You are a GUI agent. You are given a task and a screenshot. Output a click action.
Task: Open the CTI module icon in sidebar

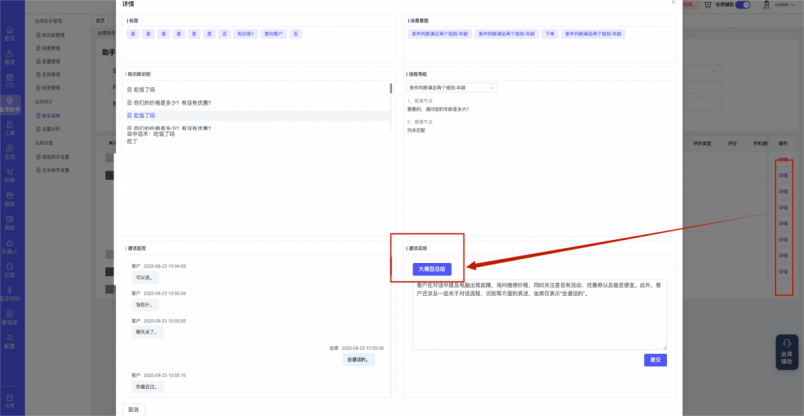pos(10,84)
